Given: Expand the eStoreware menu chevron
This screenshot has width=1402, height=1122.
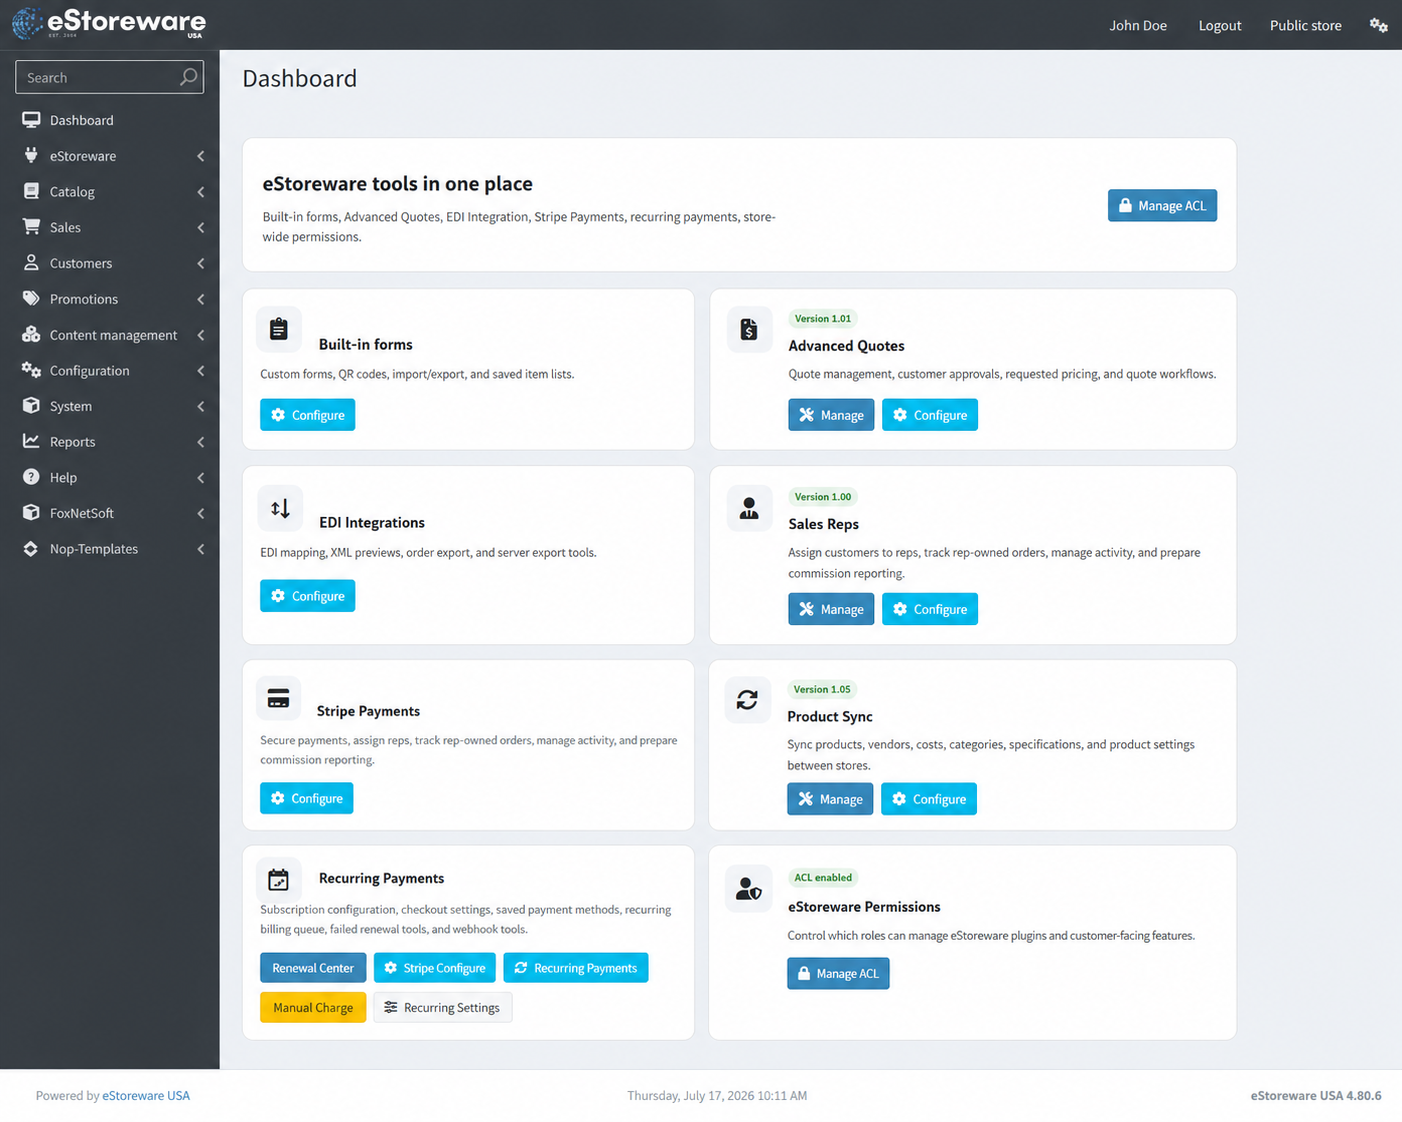Looking at the screenshot, I should click(201, 156).
